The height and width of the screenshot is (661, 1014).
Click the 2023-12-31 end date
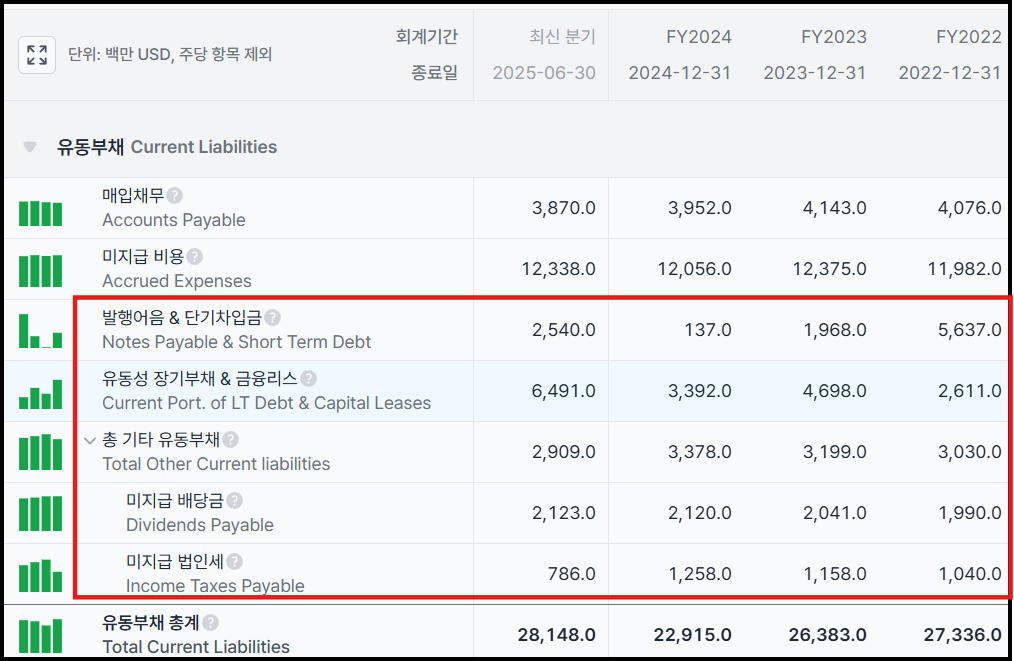point(815,73)
